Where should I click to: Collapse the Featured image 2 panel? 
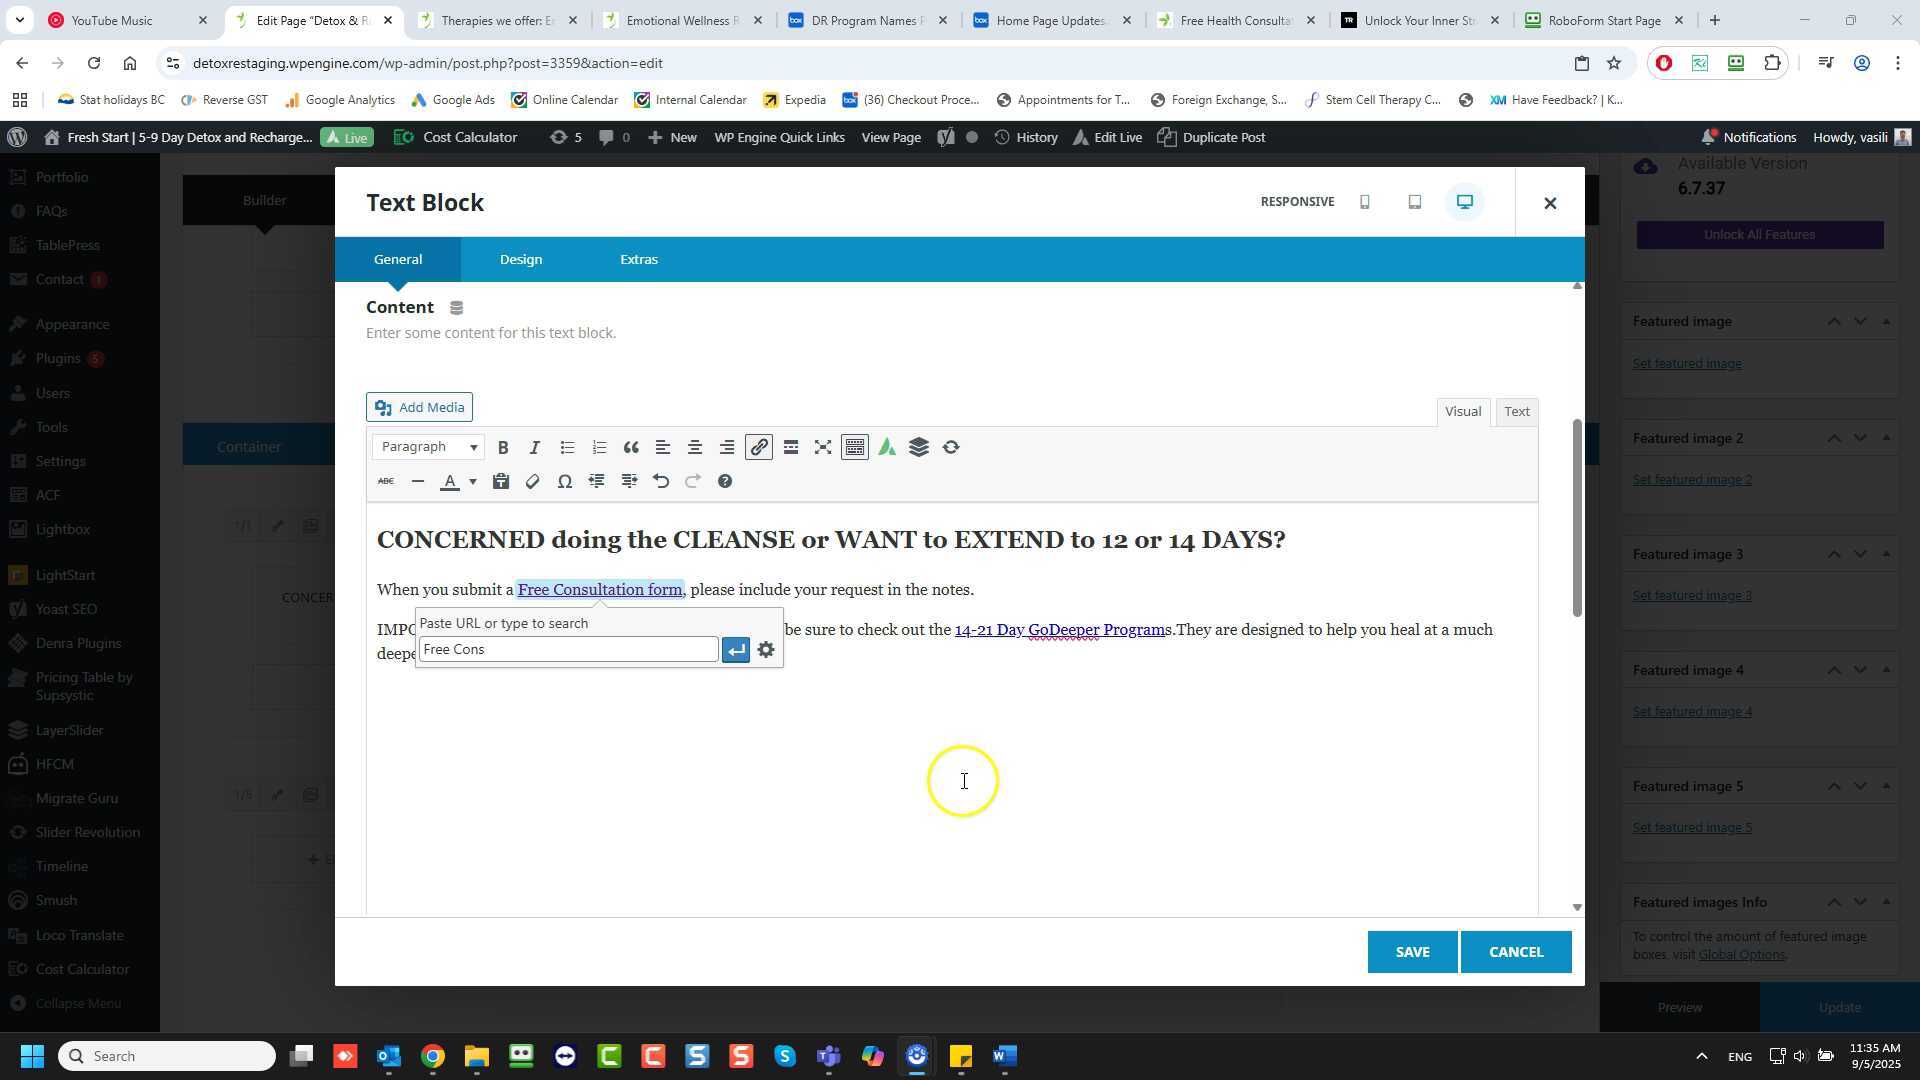pyautogui.click(x=1886, y=438)
